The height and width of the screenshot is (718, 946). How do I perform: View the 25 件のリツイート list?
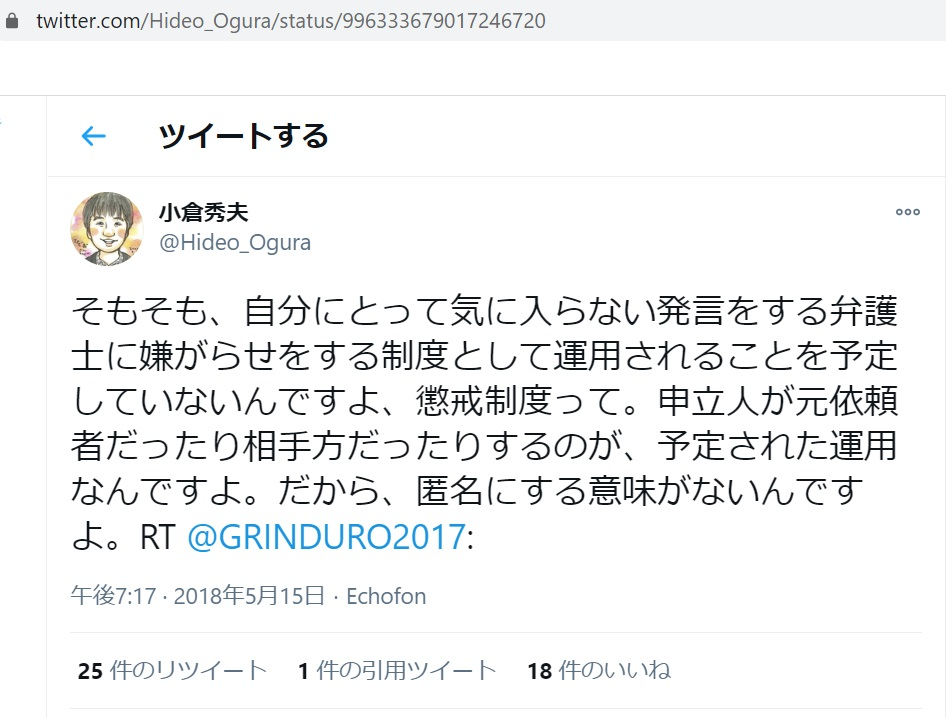(x=172, y=670)
